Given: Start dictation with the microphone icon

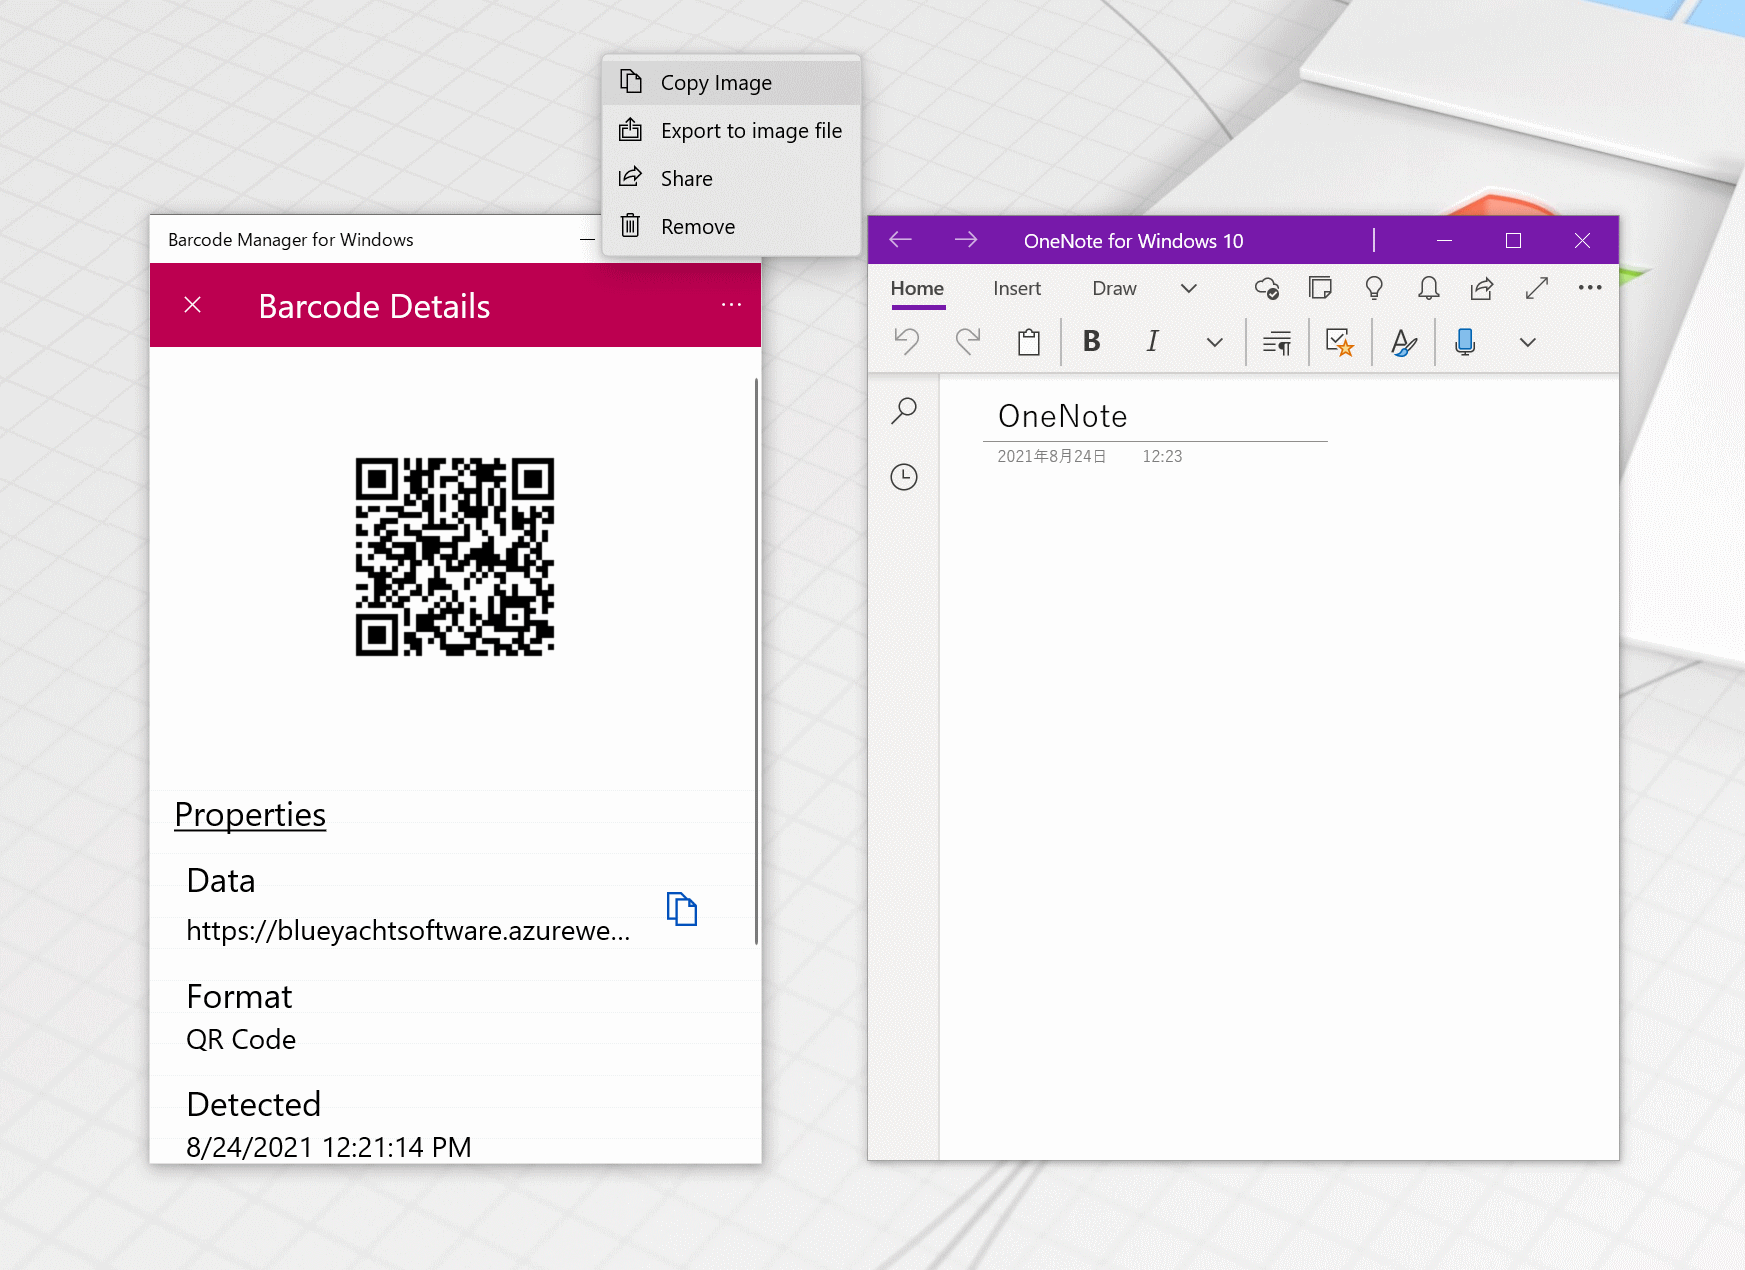Looking at the screenshot, I should [1463, 342].
